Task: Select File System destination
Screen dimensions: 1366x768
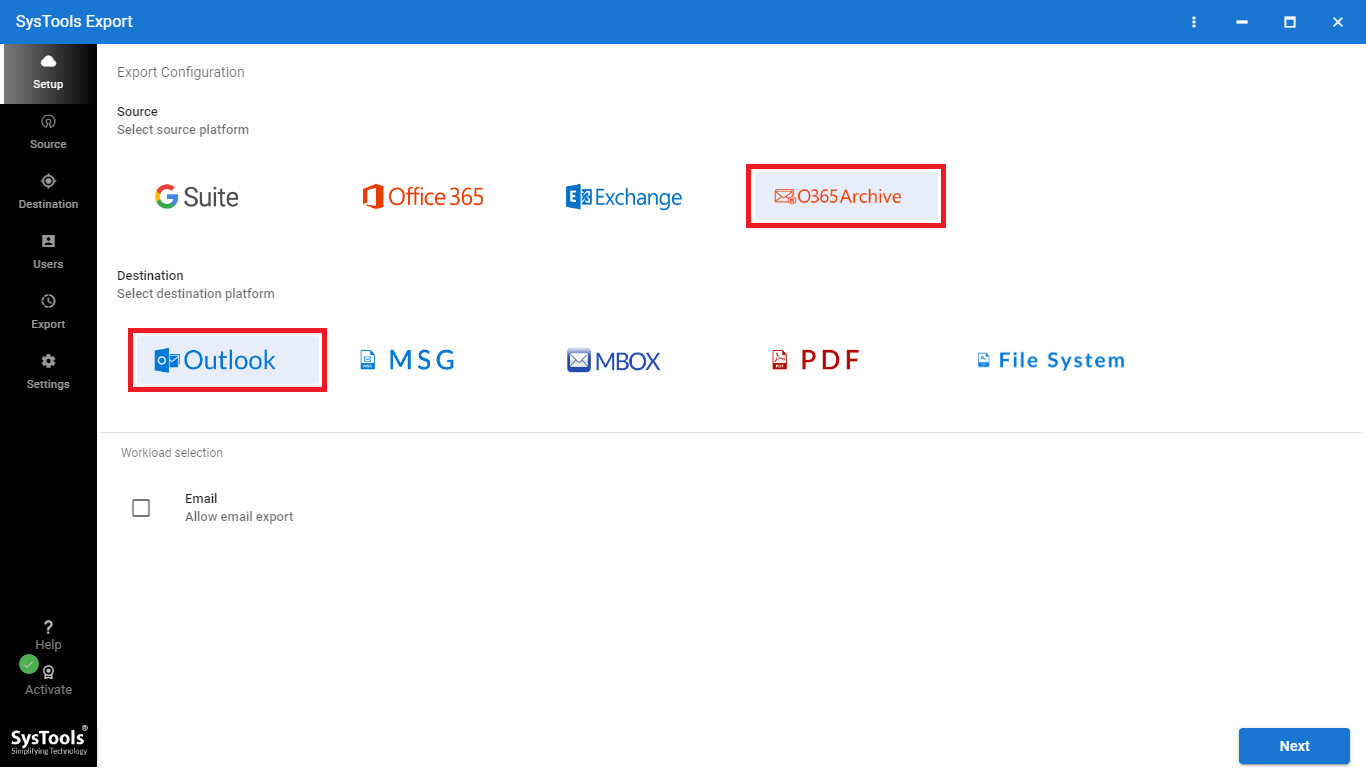Action: [x=1051, y=360]
